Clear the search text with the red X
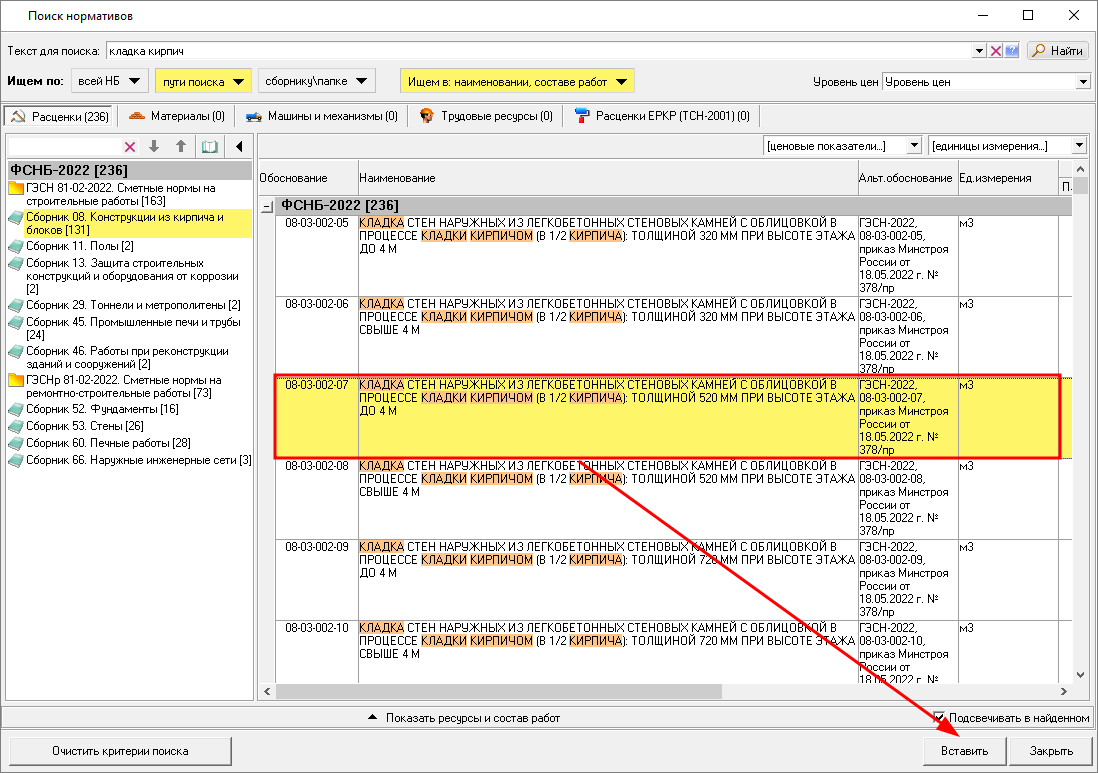The image size is (1098, 773). pos(996,51)
